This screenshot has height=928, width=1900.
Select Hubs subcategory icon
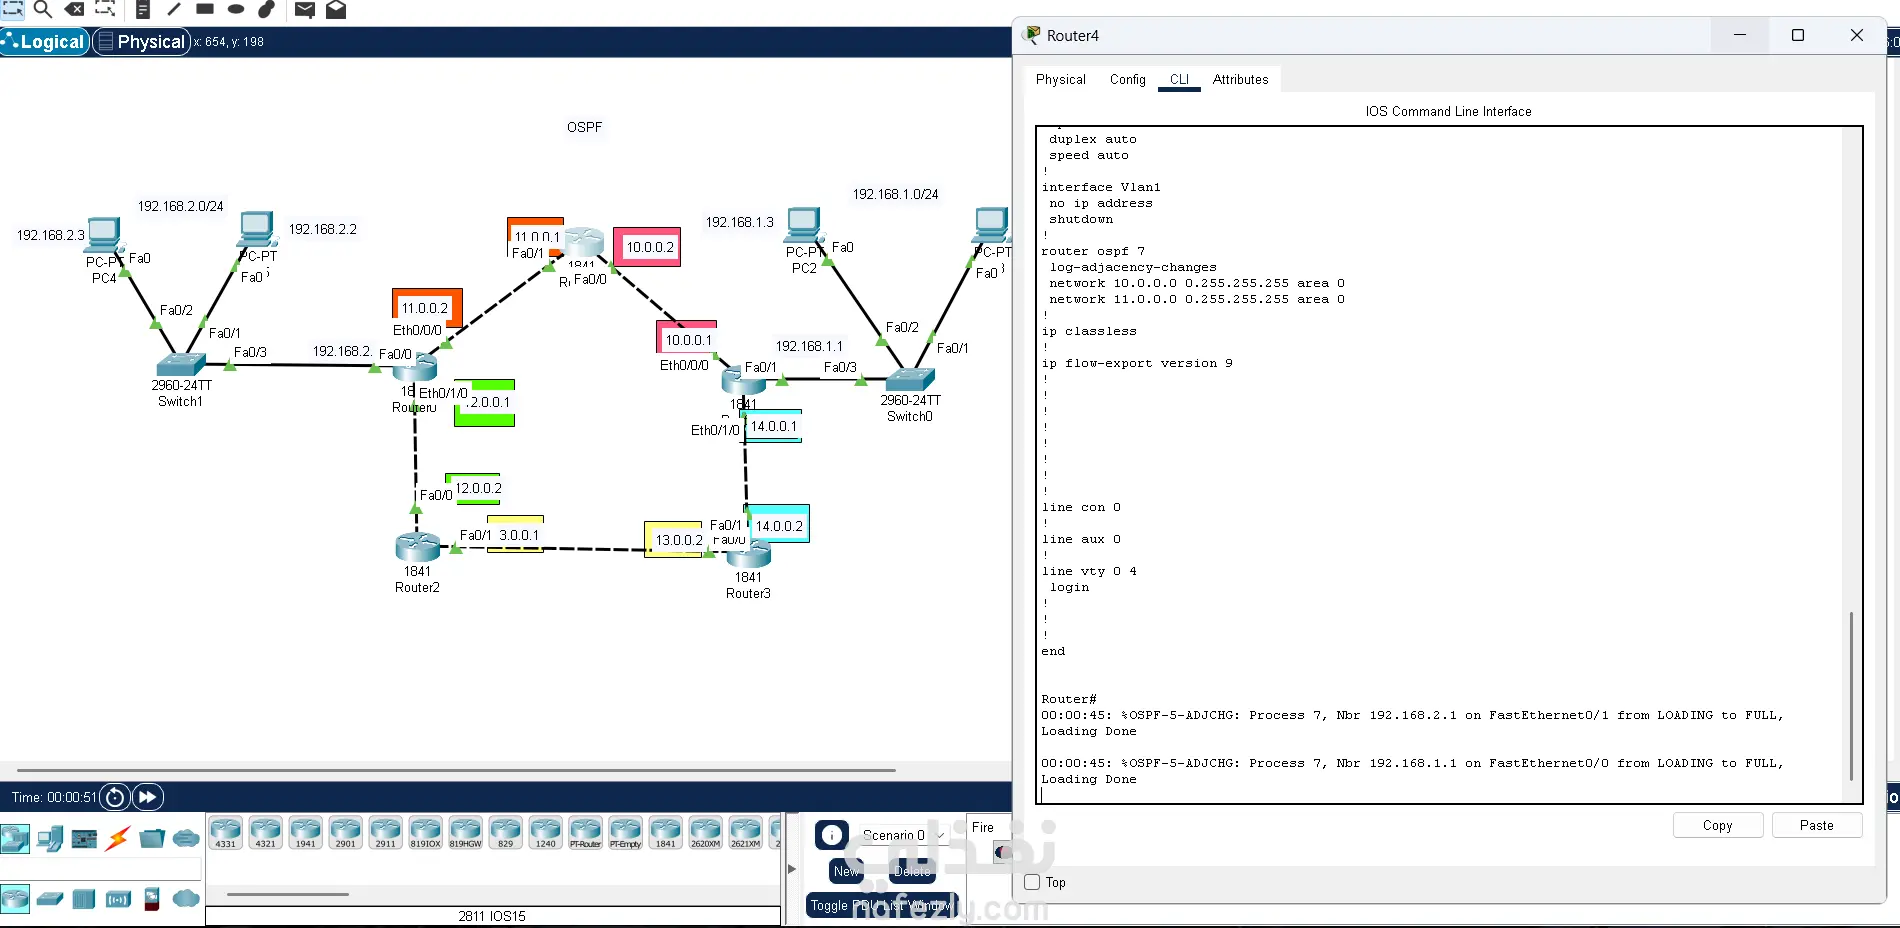coord(84,898)
